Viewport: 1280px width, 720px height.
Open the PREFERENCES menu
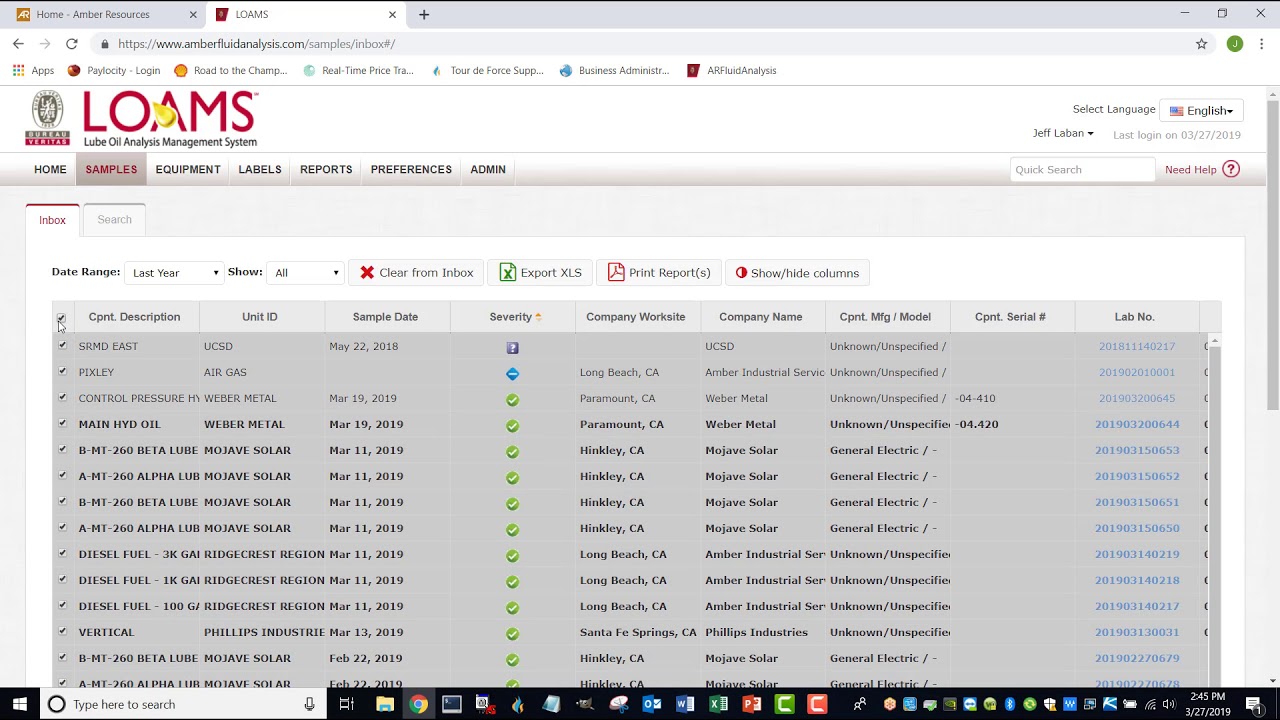point(411,170)
